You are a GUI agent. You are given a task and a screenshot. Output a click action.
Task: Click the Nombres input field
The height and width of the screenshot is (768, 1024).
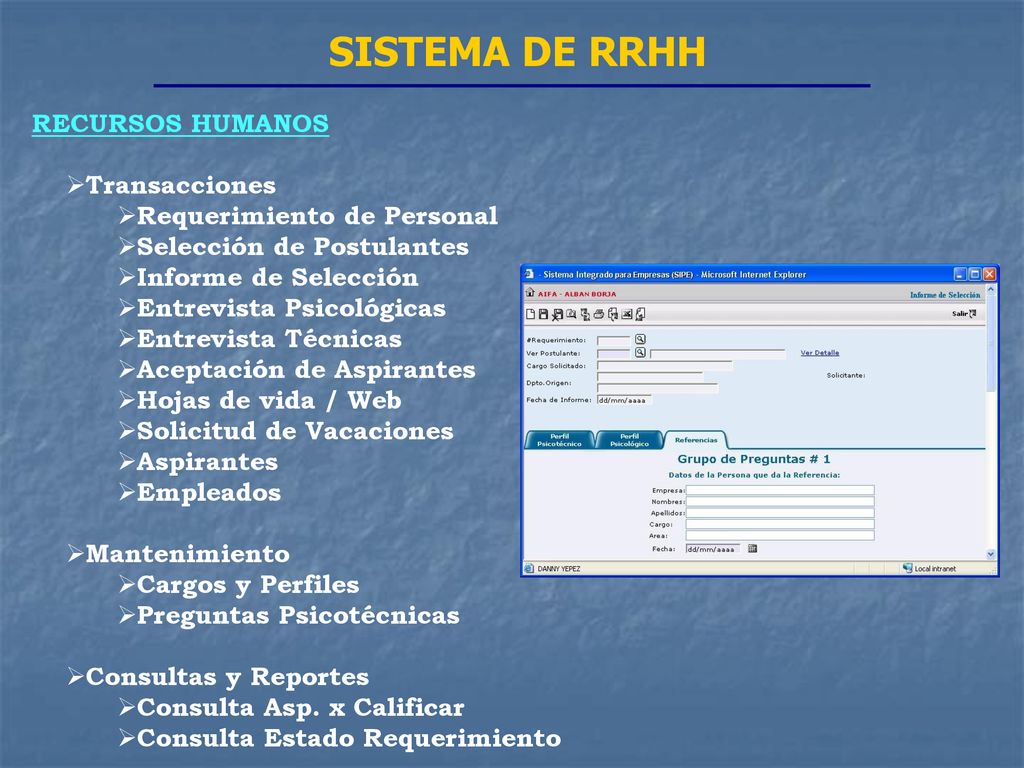780,502
